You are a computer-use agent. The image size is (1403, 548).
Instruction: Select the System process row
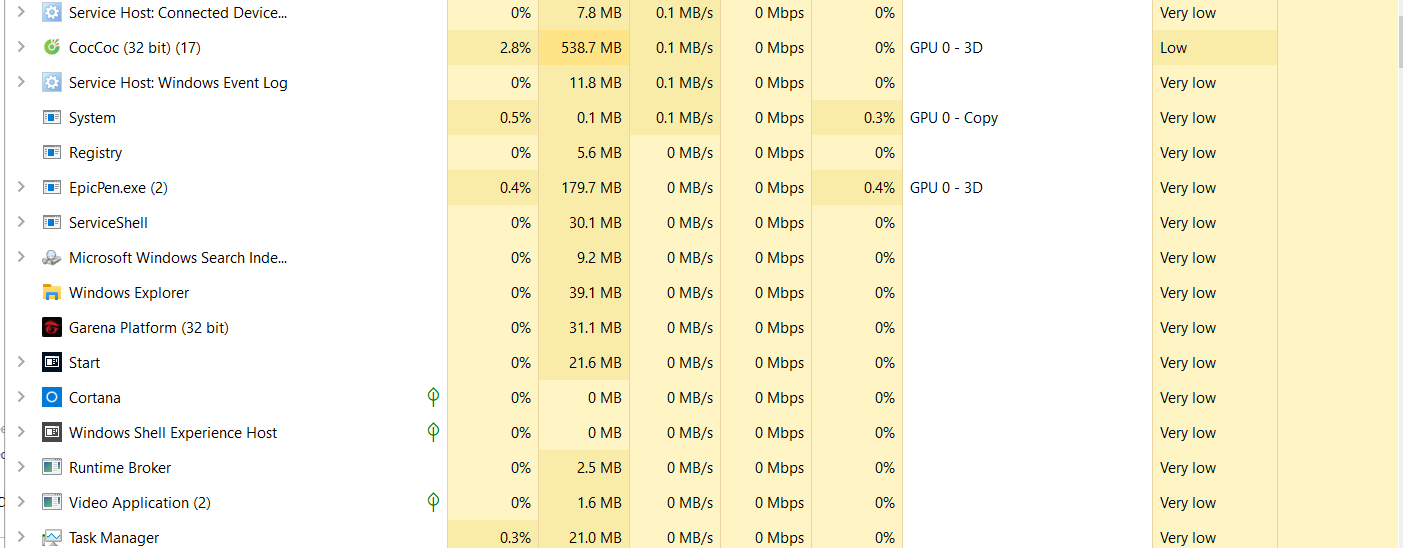click(92, 118)
